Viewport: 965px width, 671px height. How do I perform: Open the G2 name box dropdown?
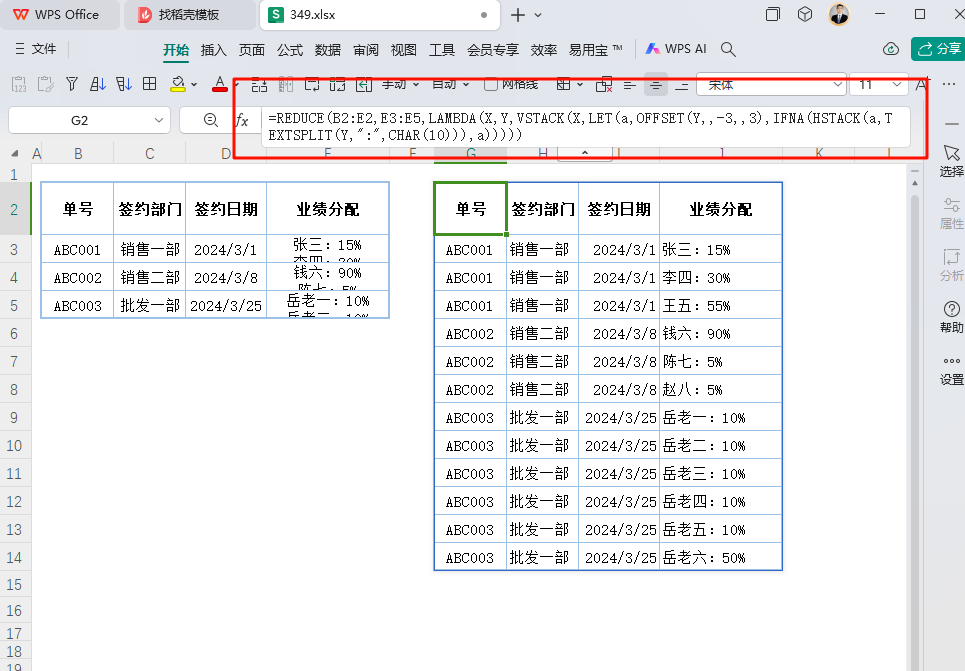(159, 120)
